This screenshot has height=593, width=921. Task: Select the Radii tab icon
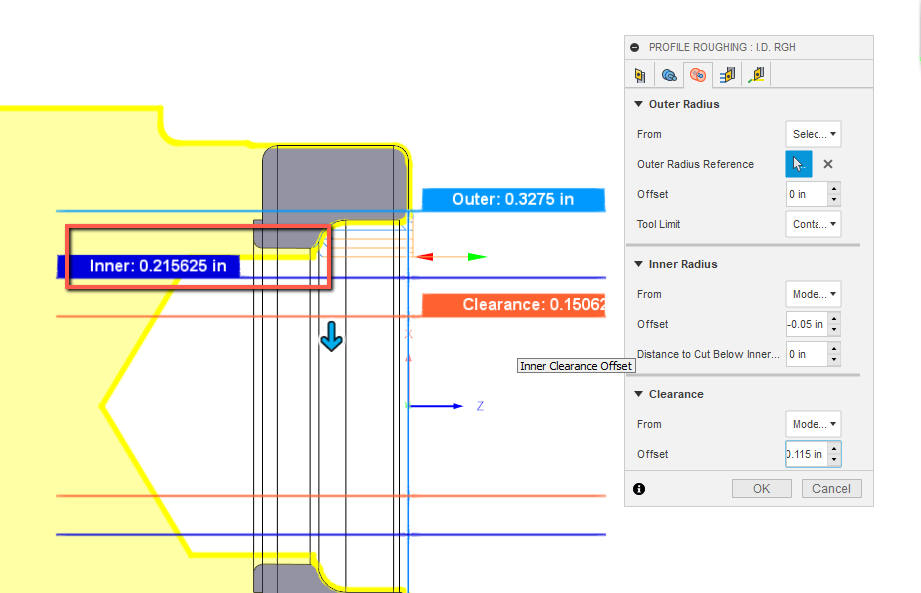coord(698,75)
